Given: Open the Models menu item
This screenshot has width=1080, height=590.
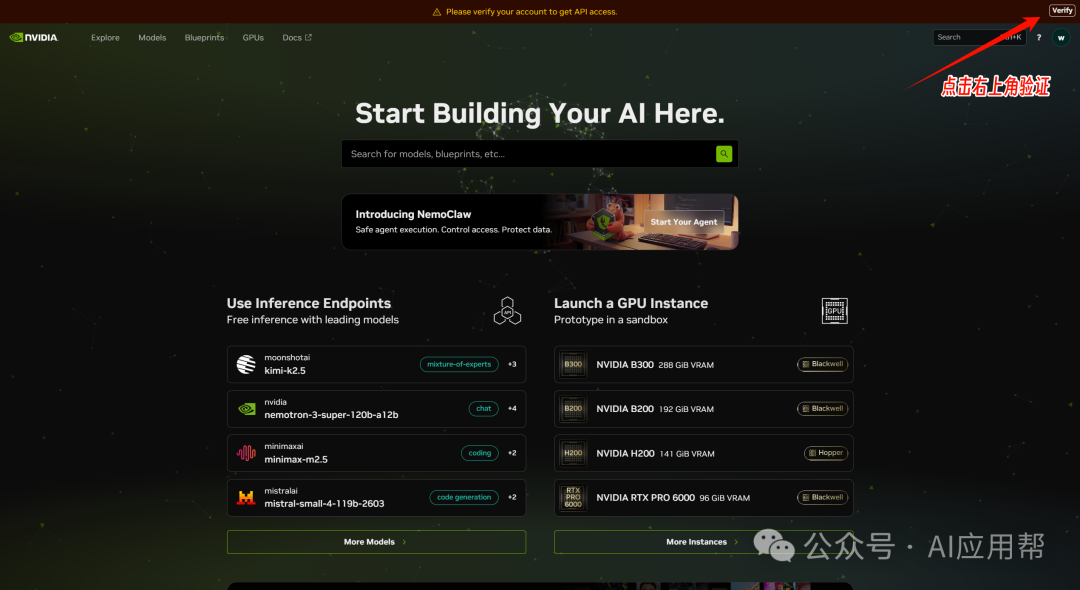Looking at the screenshot, I should (152, 38).
